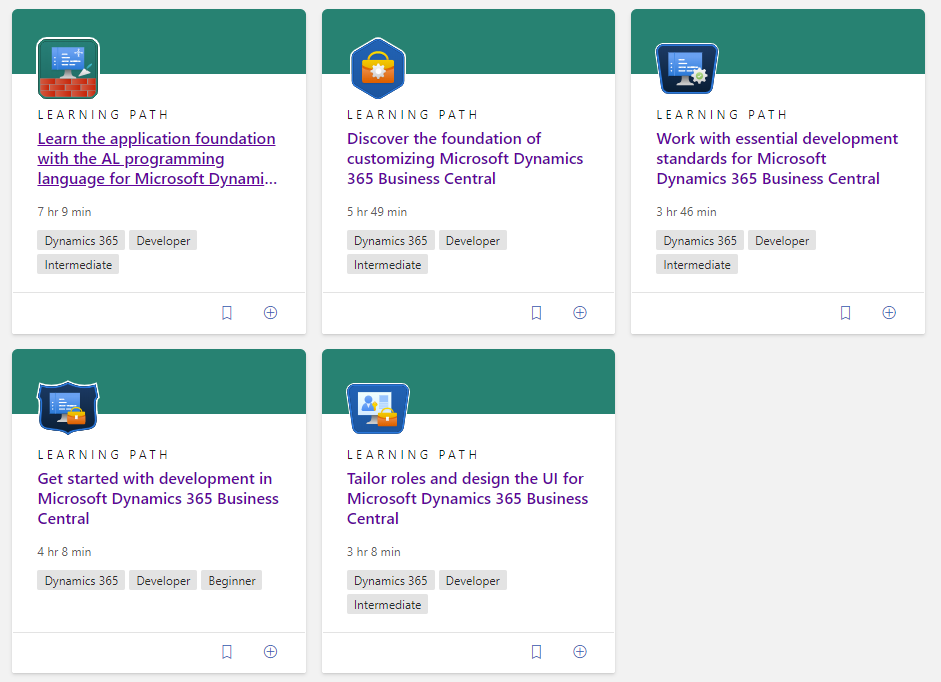Click Dynamics 365 tag on 'essential development standards' card
This screenshot has height=682, width=941.
point(700,241)
